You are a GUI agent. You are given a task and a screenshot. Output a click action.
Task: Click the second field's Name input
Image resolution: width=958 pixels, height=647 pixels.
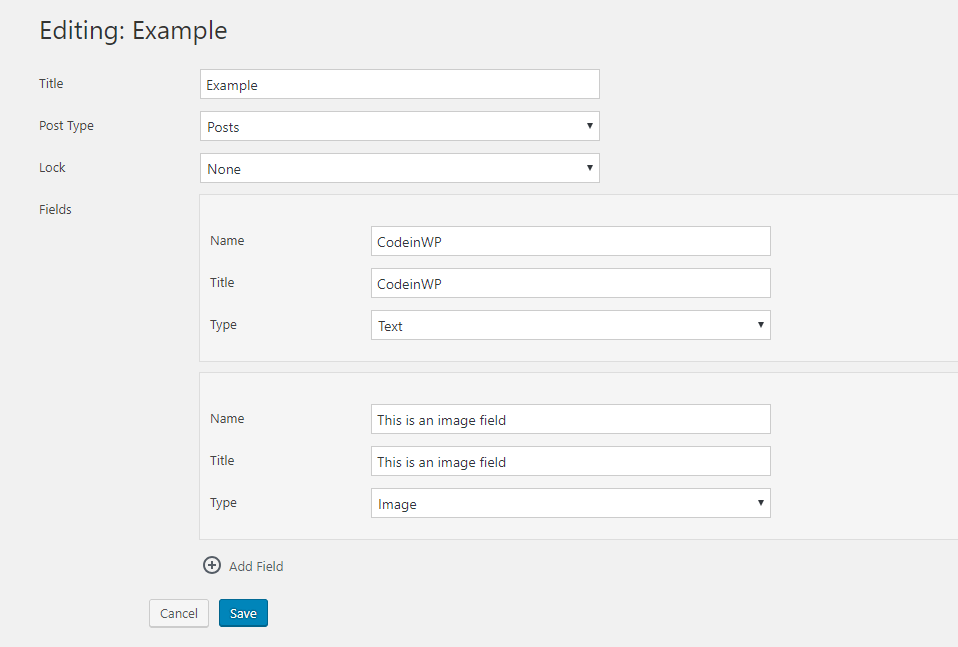pos(571,419)
